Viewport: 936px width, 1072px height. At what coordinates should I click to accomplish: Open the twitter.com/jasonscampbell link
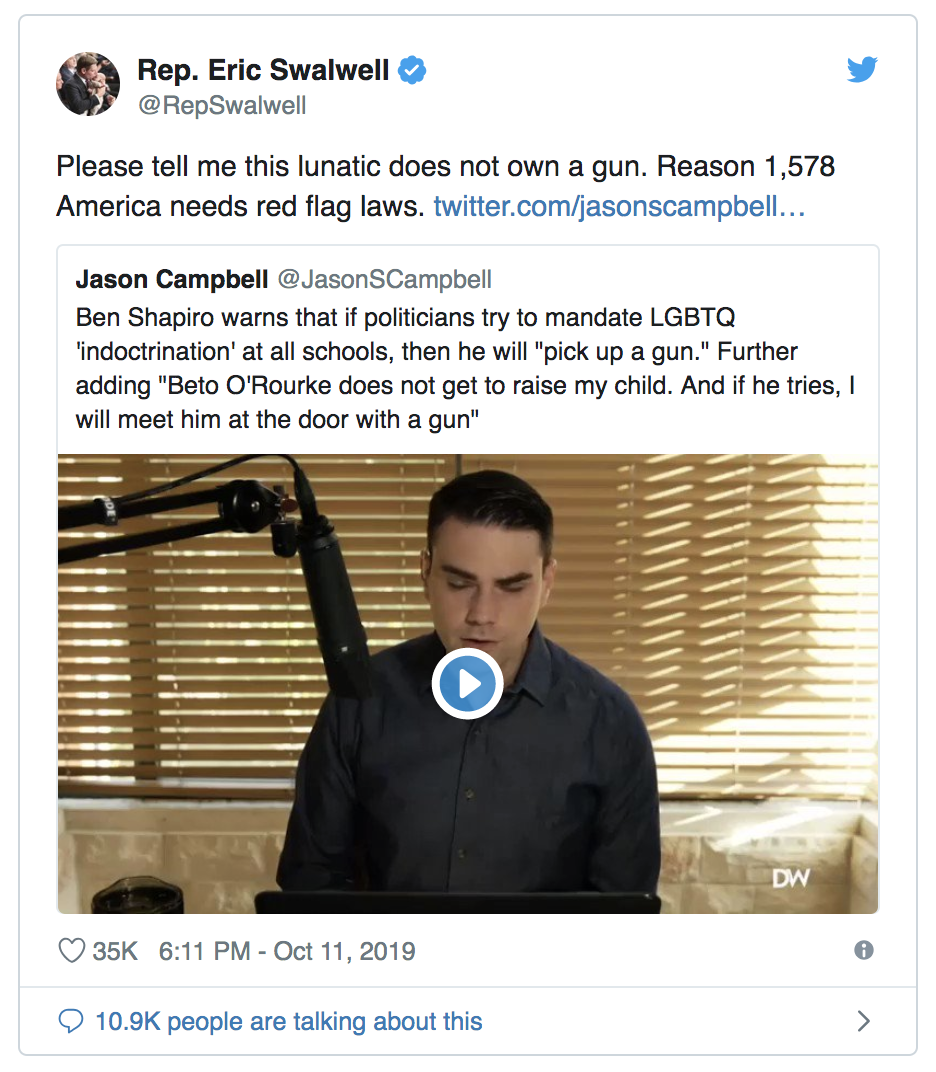pyautogui.click(x=619, y=207)
